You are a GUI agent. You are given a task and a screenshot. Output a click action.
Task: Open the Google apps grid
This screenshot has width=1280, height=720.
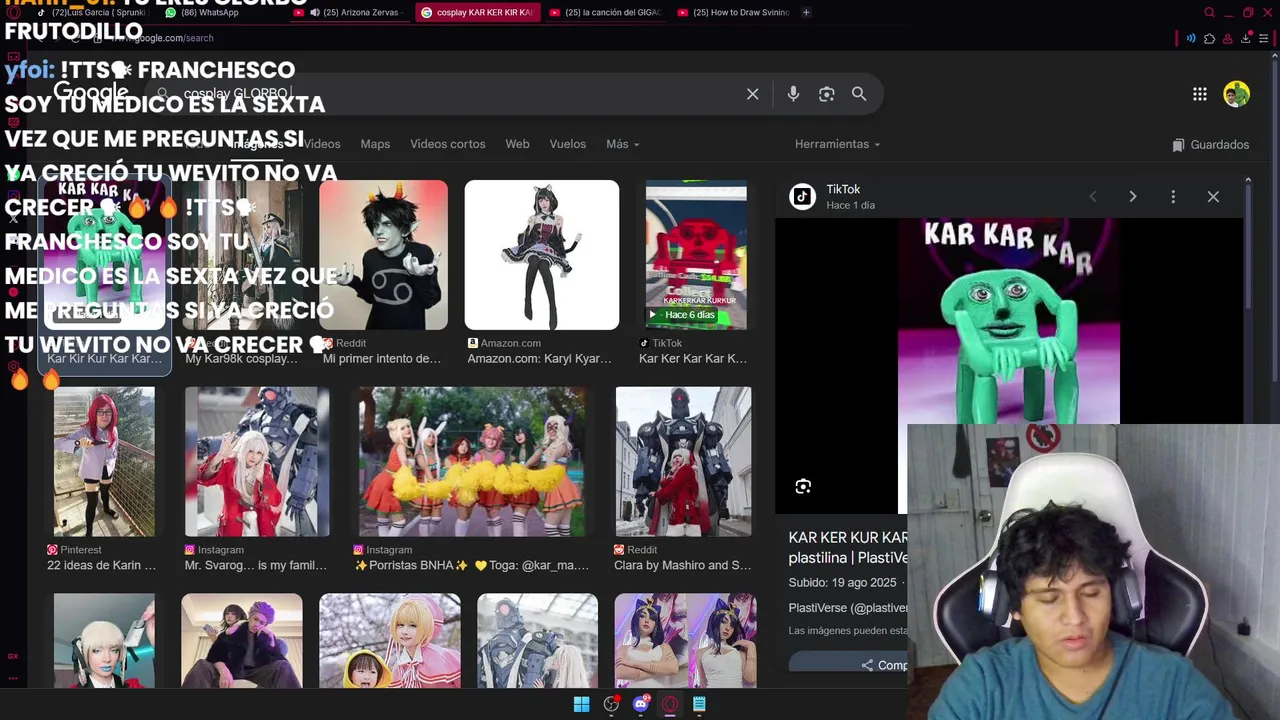[1199, 94]
